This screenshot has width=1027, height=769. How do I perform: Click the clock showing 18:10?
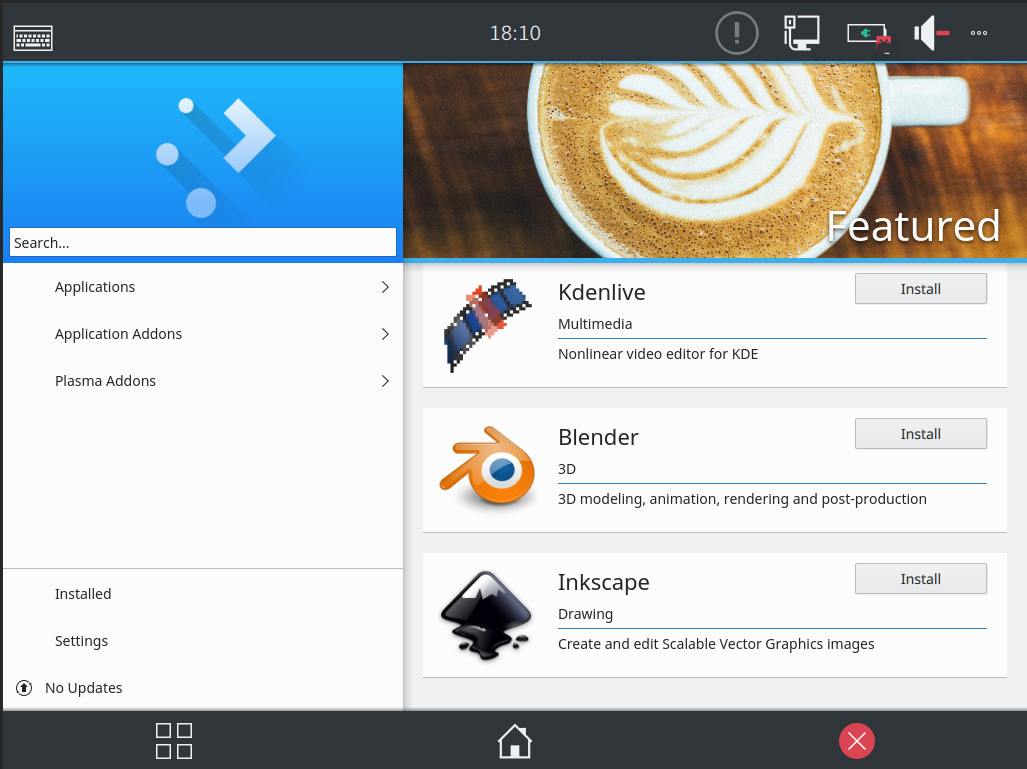(515, 33)
